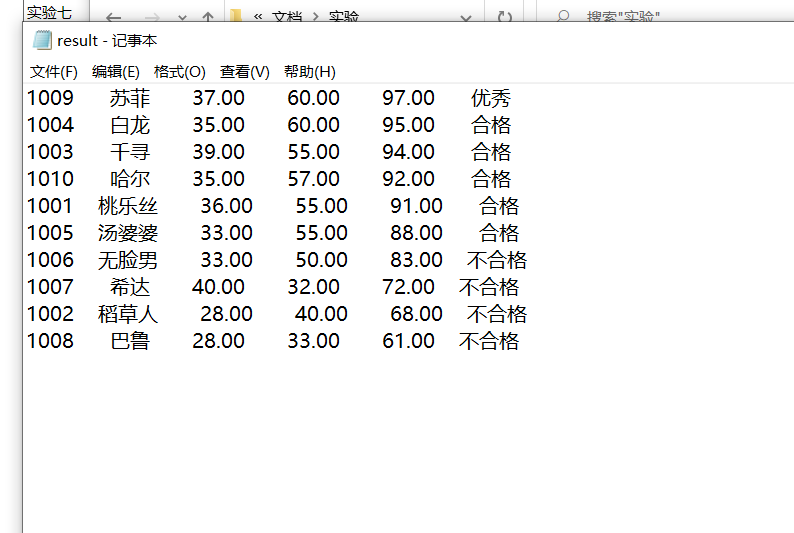The width and height of the screenshot is (794, 533).
Task: Click the total 94.00
Action: [x=408, y=152]
